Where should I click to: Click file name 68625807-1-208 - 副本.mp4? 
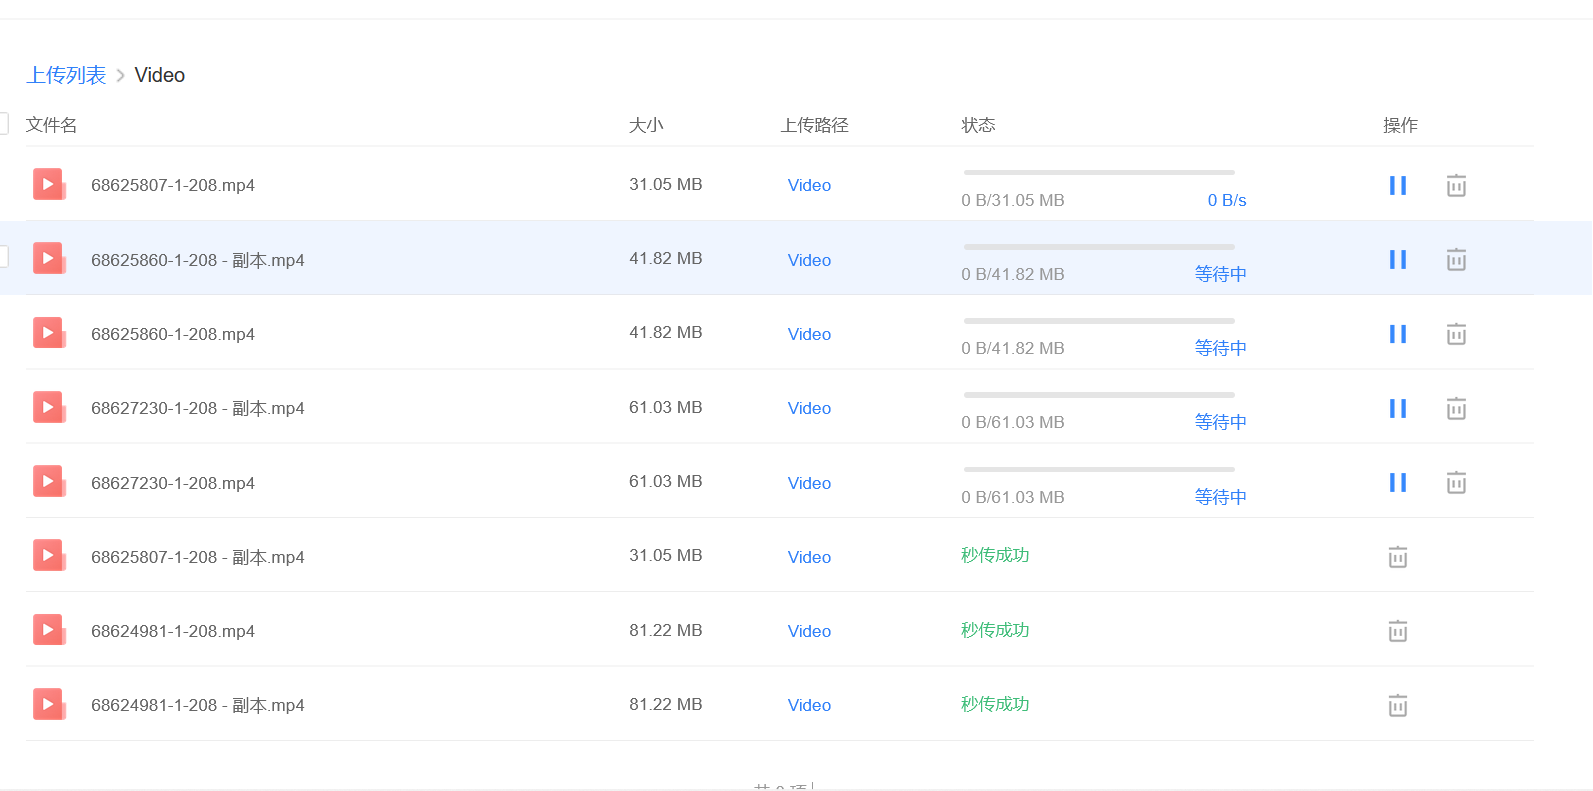198,557
